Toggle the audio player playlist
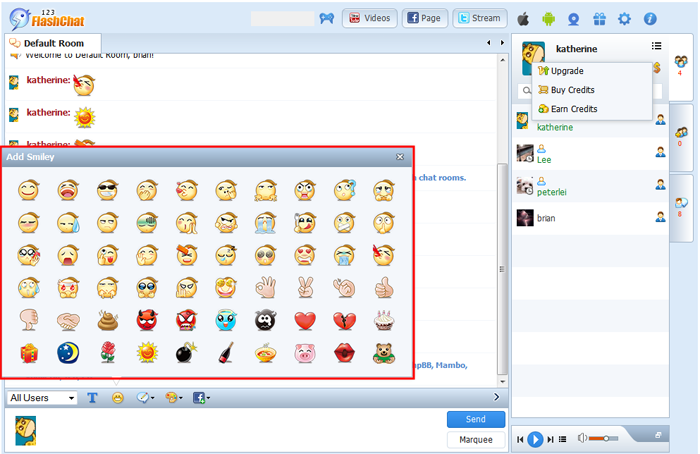This screenshot has width=700, height=454. [563, 439]
